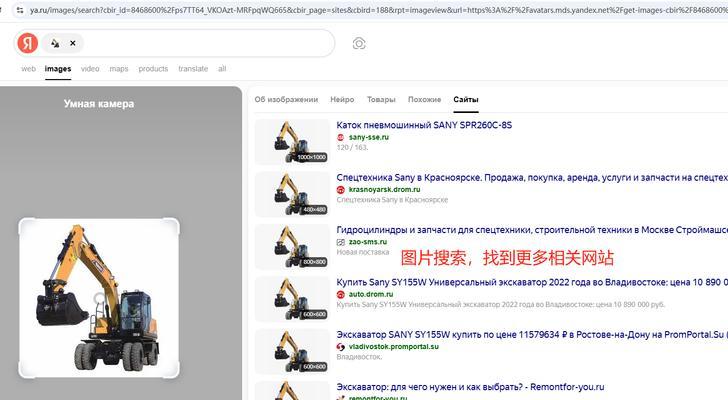Image resolution: width=728 pixels, height=400 pixels.
Task: Click the excavator image chip in search box
Action: (x=55, y=43)
